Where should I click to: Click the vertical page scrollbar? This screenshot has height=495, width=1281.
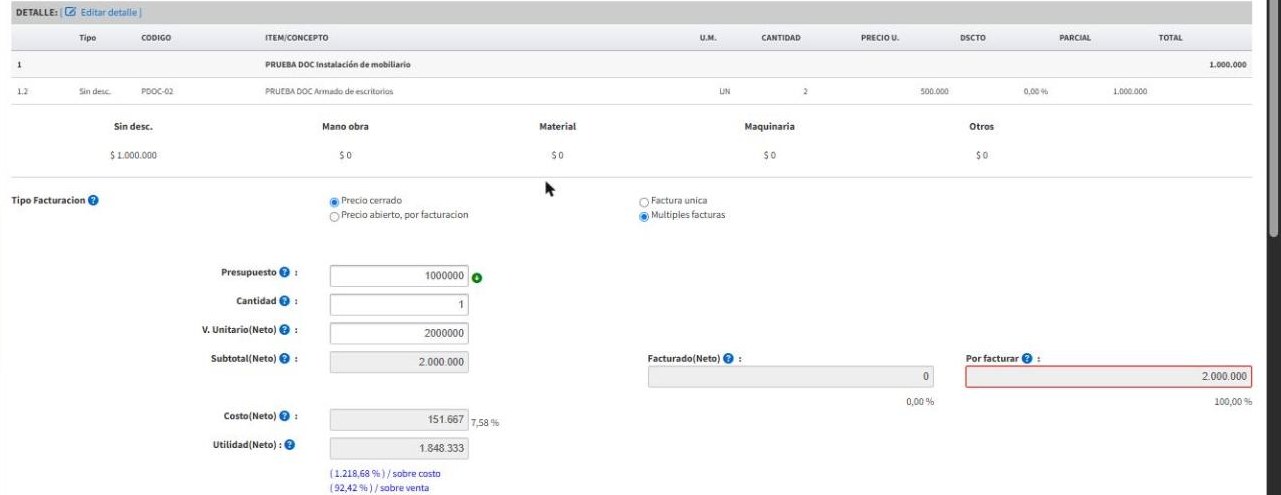(1273, 120)
